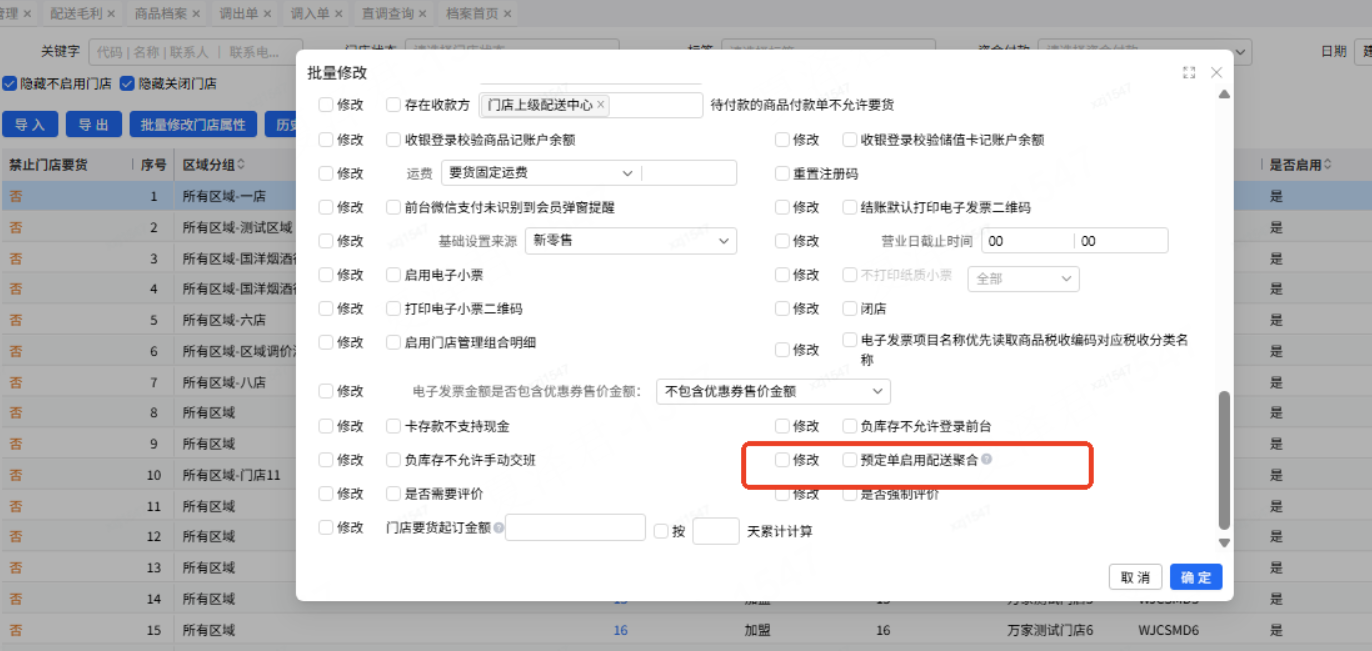
Task: Close the 商品档案 tab with its x
Action: tap(195, 14)
